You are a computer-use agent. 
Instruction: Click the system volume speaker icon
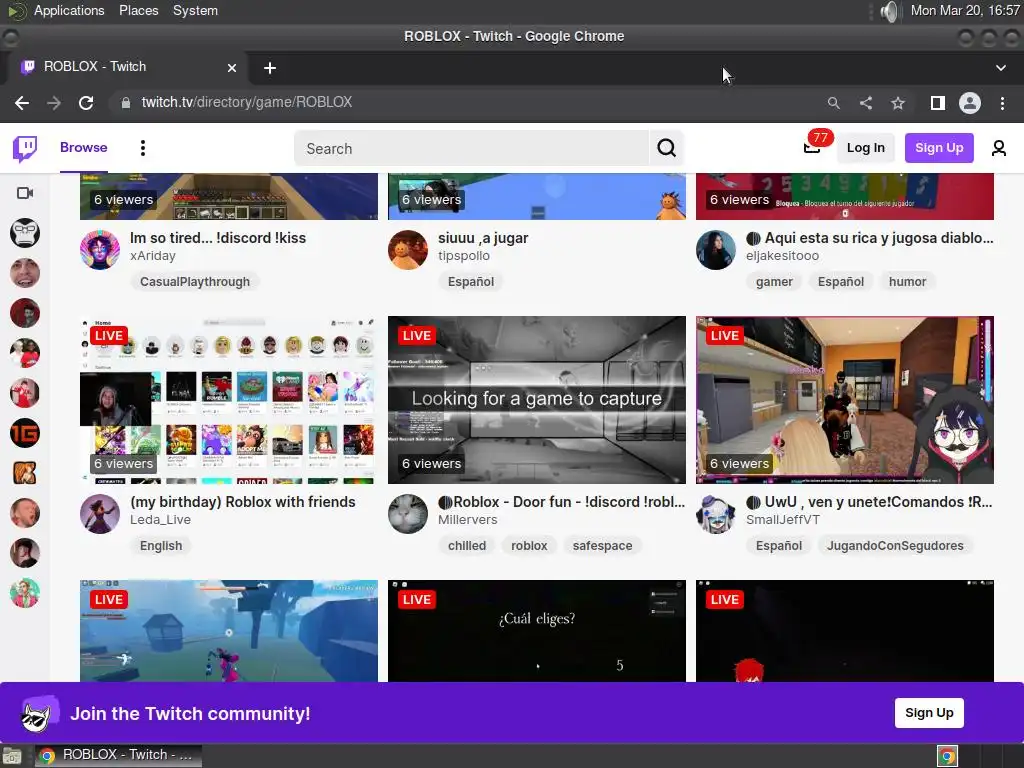click(x=888, y=11)
